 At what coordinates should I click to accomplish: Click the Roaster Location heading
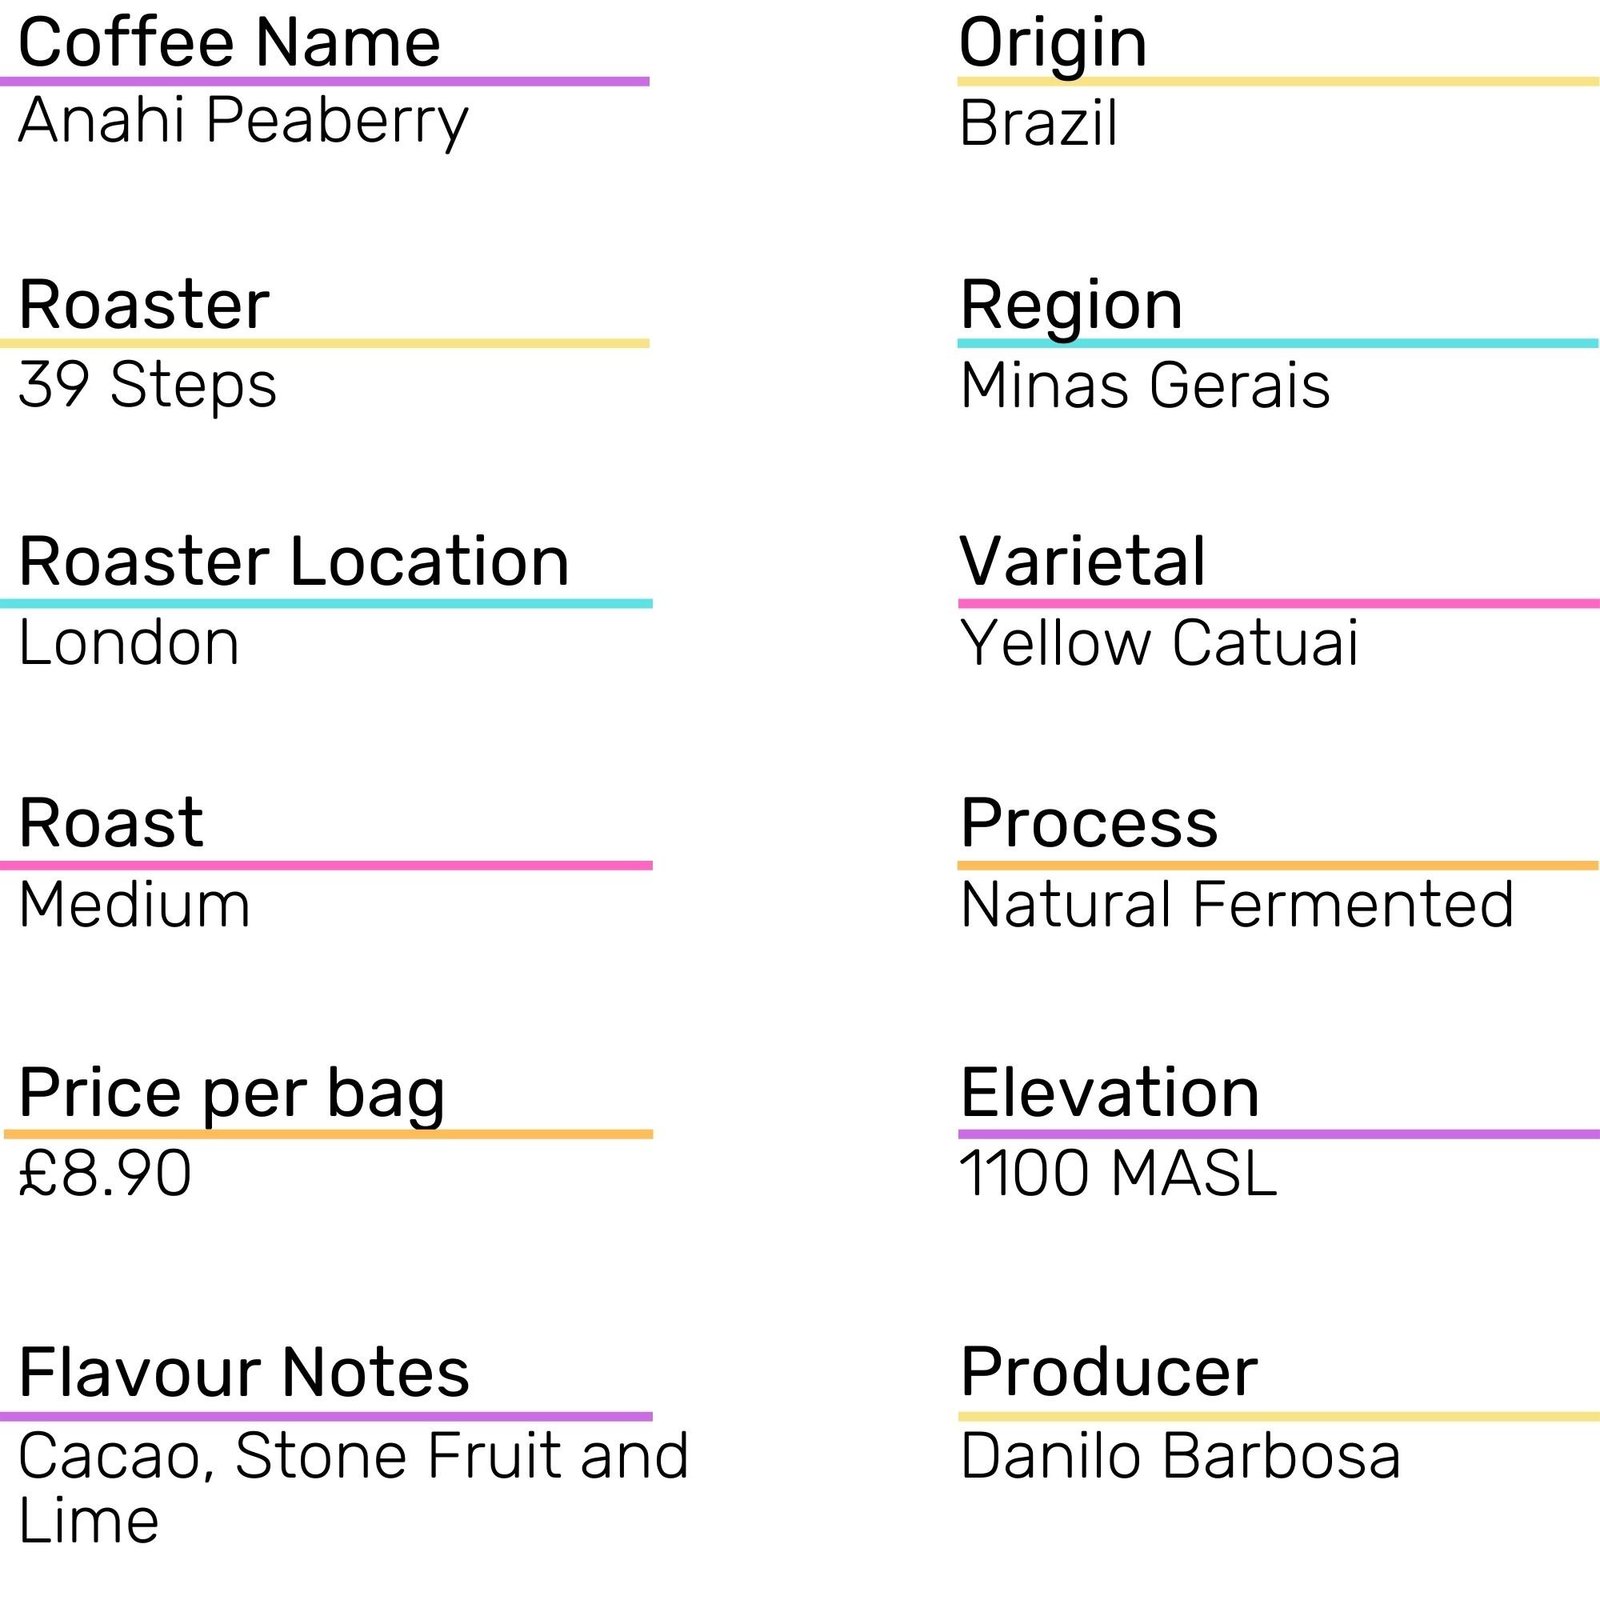pos(294,561)
